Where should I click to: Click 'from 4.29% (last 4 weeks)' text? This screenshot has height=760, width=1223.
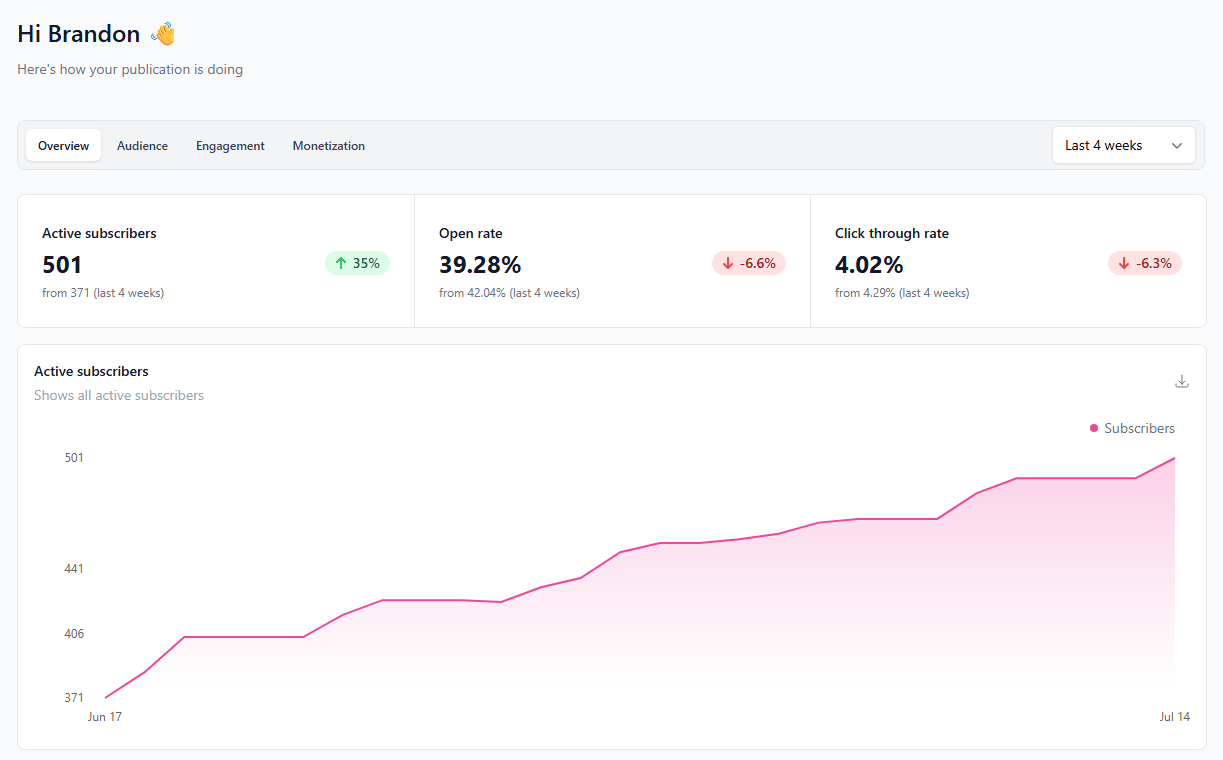tap(902, 293)
